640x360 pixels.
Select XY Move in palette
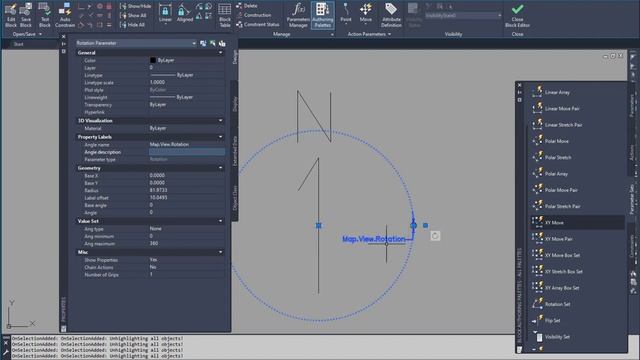point(577,222)
